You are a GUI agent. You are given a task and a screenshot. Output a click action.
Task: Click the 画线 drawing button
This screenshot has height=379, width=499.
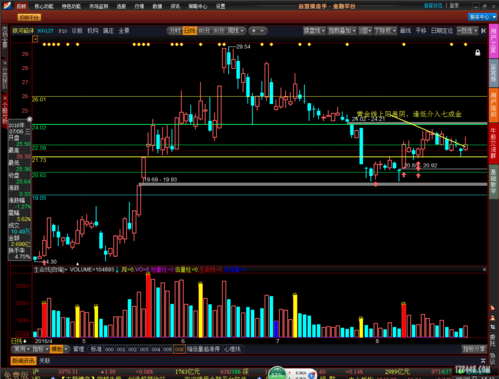tap(405, 31)
